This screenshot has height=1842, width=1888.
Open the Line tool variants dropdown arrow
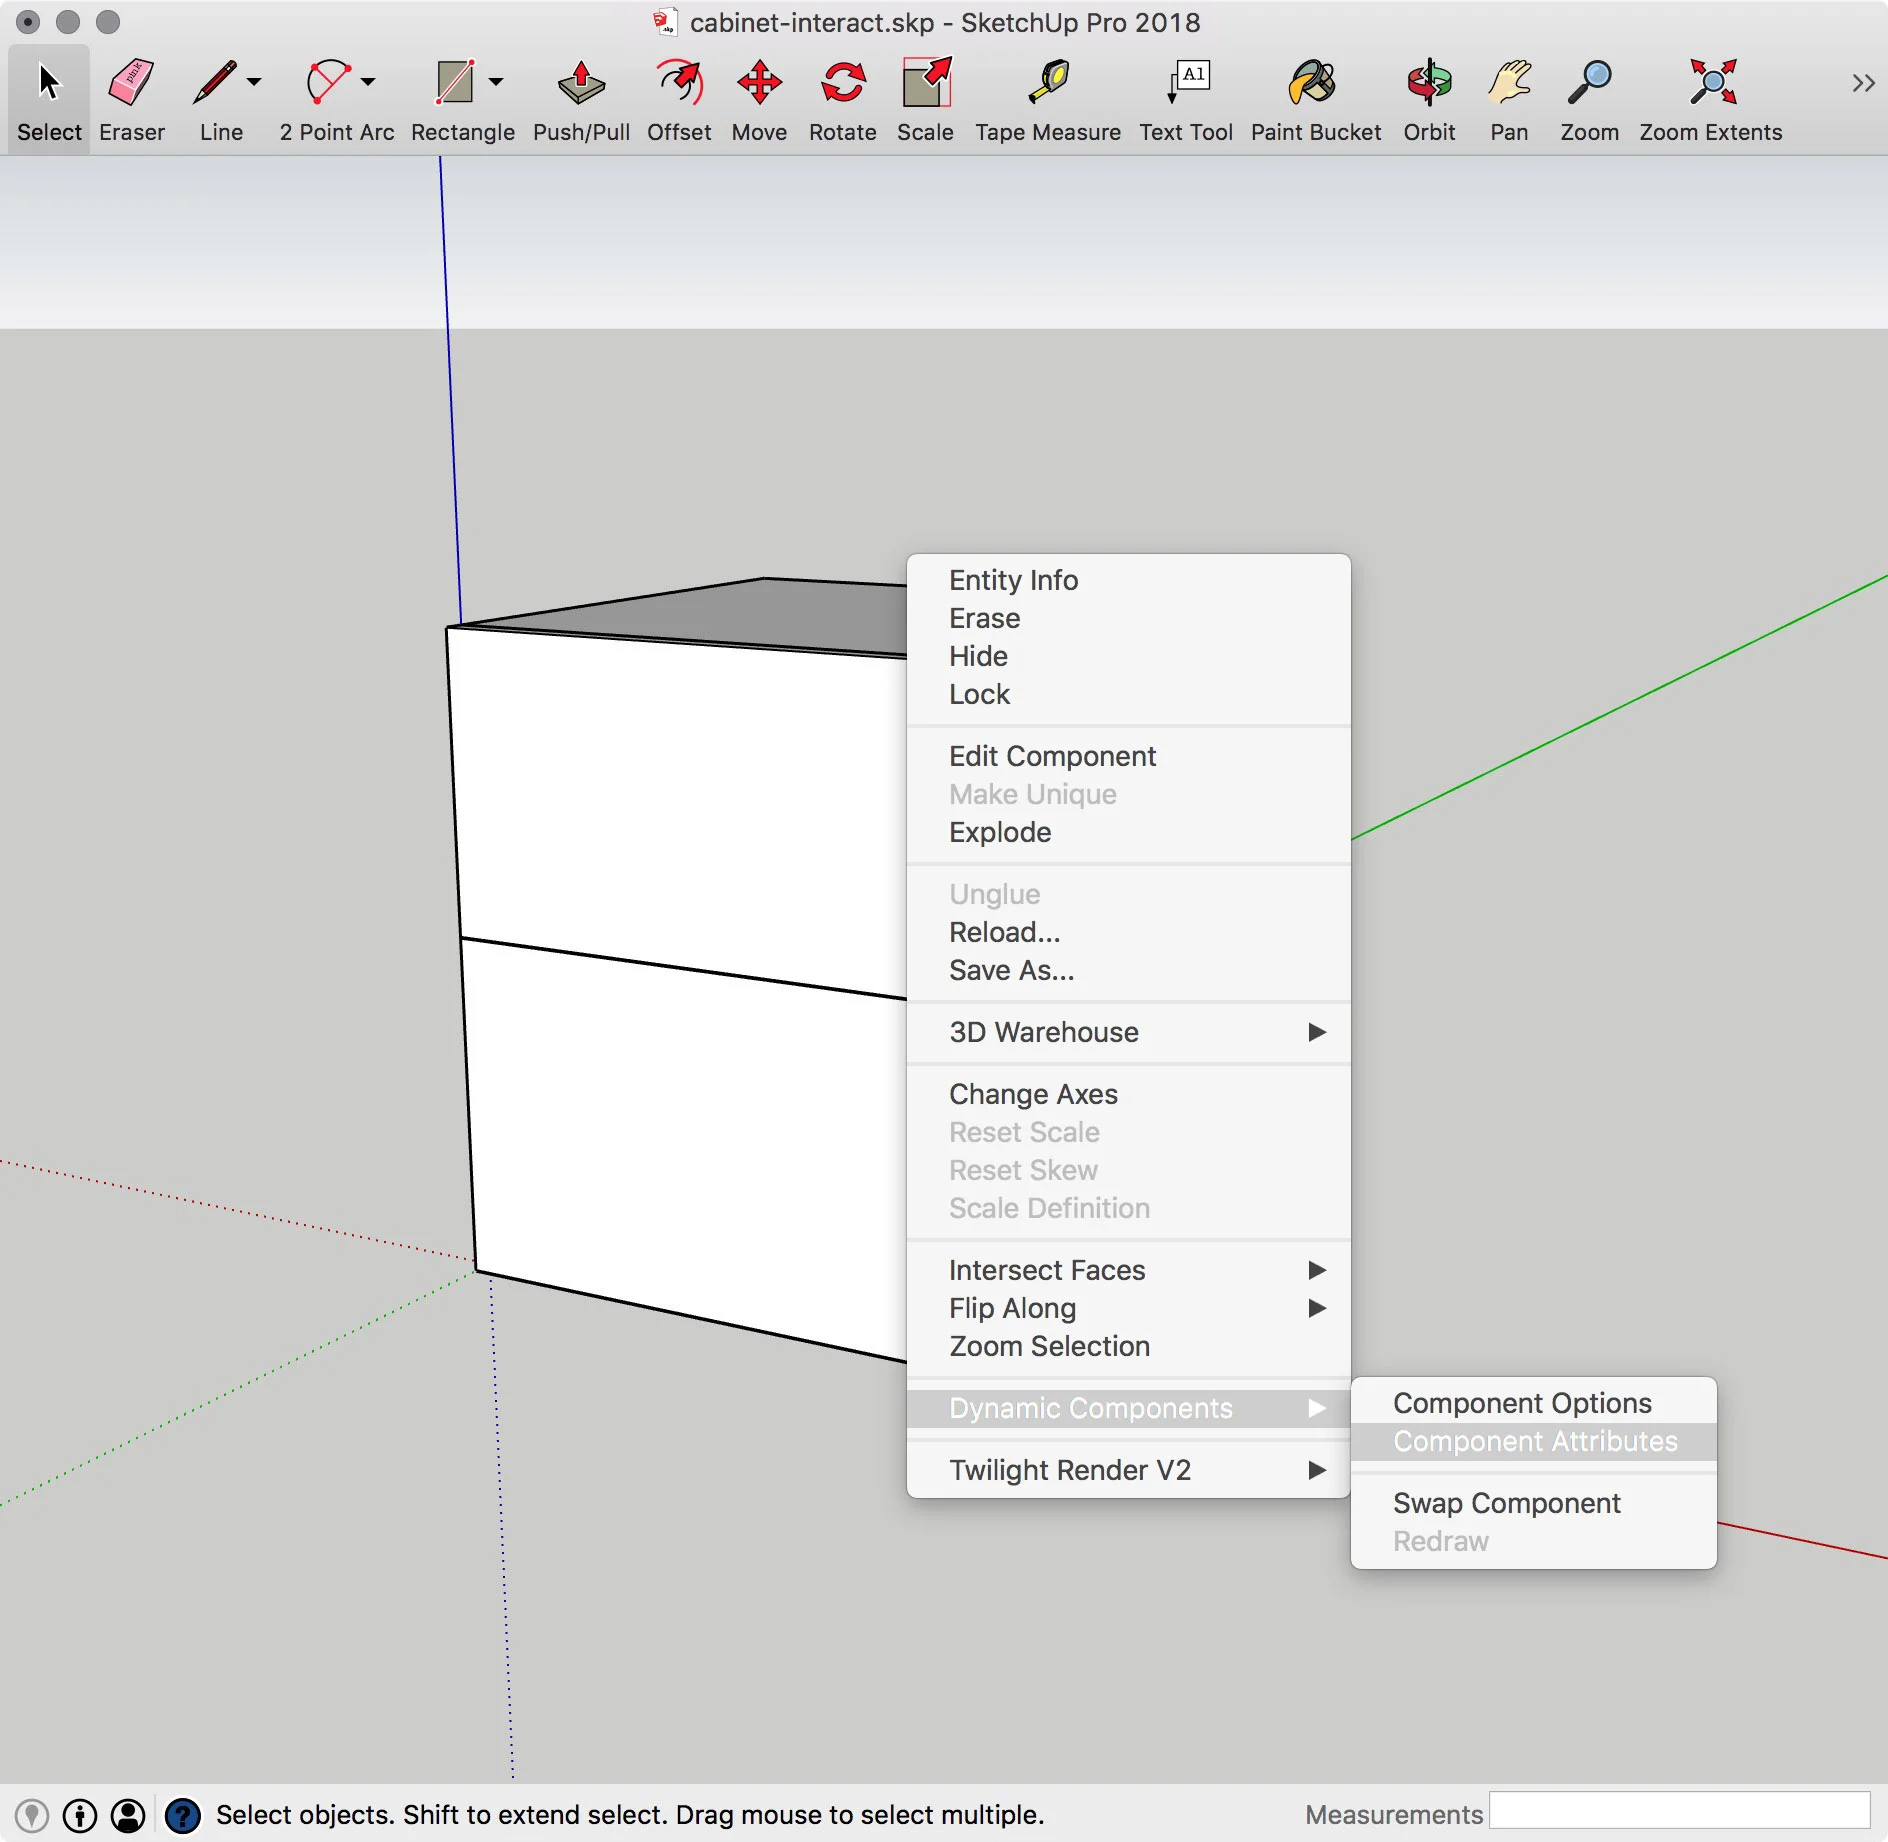(x=254, y=82)
